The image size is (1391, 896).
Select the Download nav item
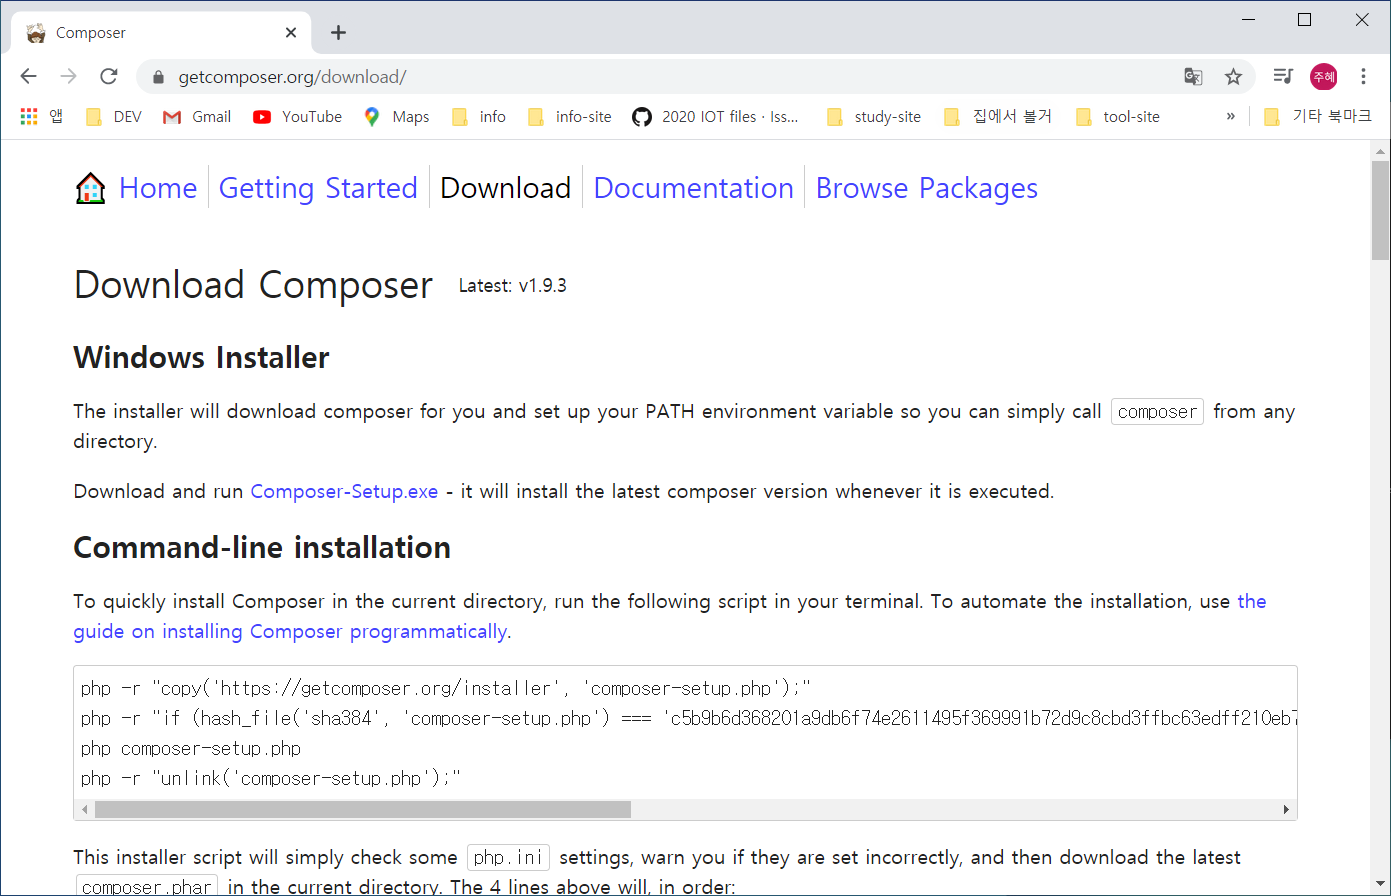pos(506,188)
